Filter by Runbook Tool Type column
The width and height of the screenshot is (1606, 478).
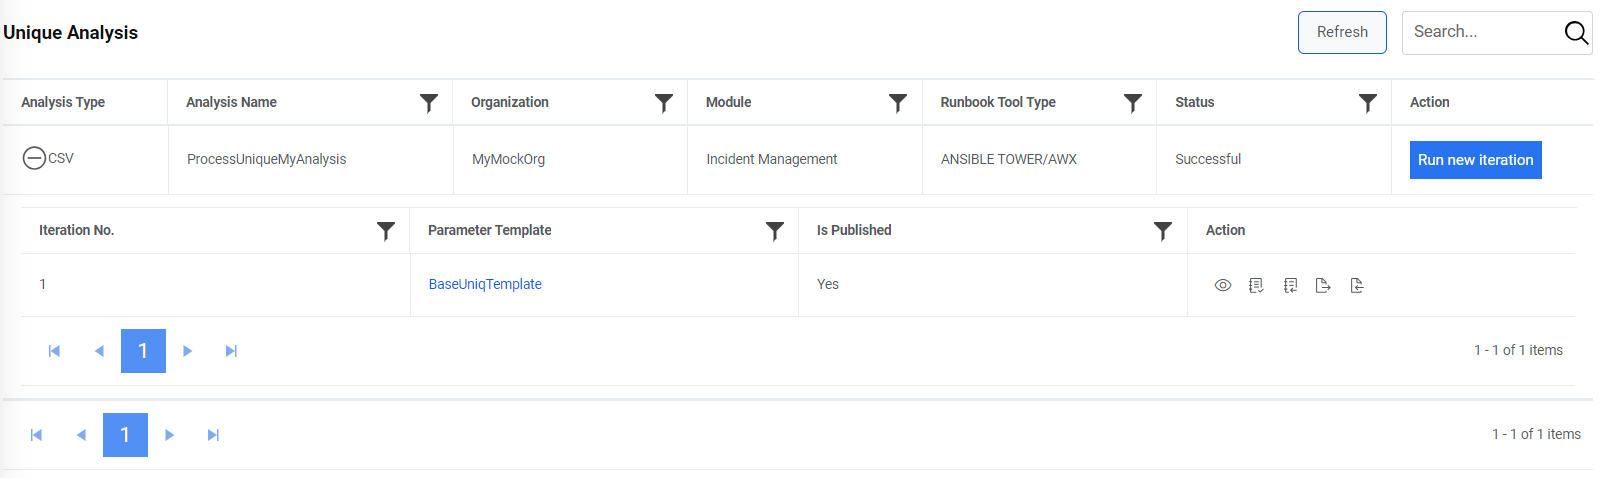pos(1132,103)
